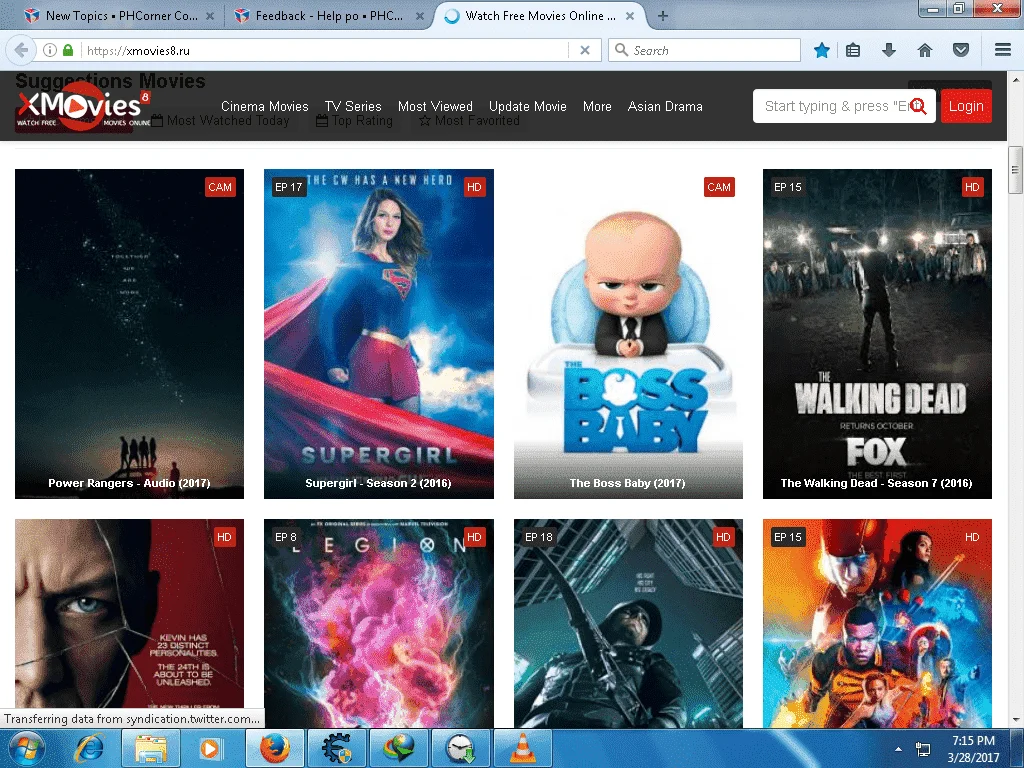Screen dimensions: 1024x768
Task: Open the Legion EP 8 poster
Action: tap(379, 623)
